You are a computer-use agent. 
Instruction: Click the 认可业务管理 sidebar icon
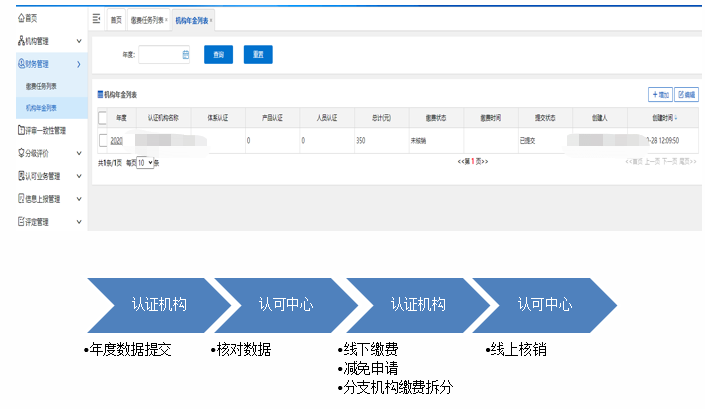click(x=21, y=176)
